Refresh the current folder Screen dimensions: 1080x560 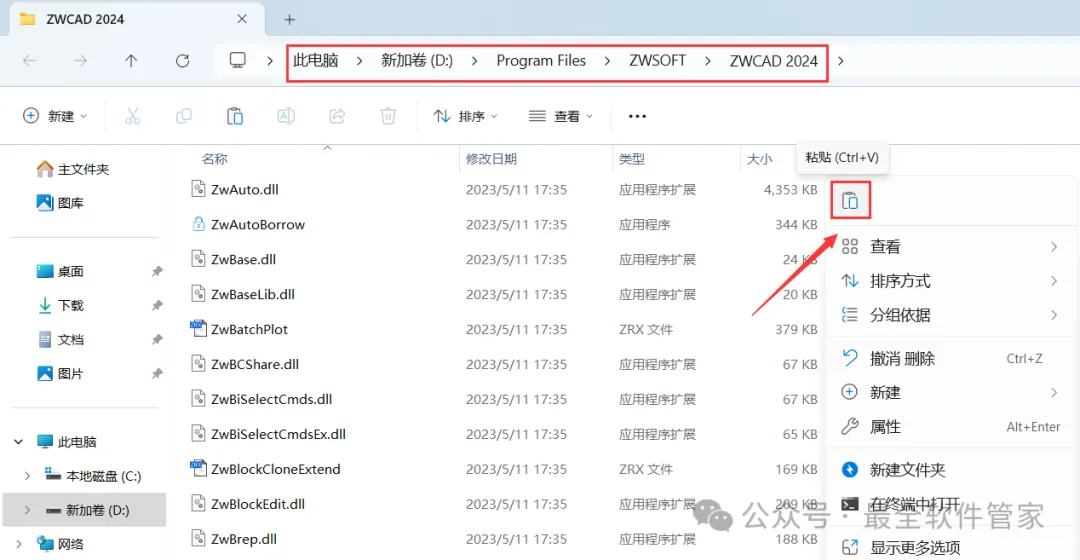[183, 61]
